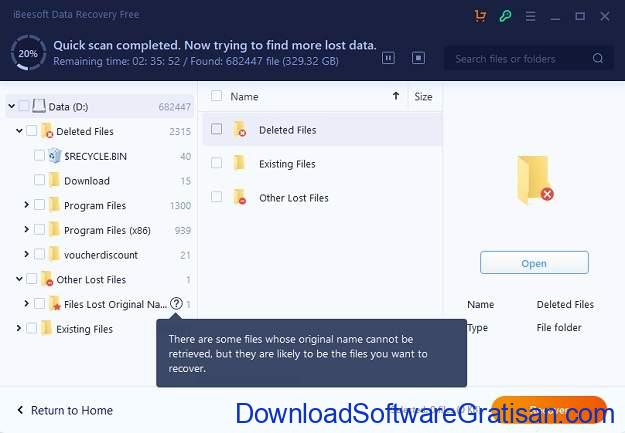
Task: Select Existing Files row text in list
Action: 287,164
